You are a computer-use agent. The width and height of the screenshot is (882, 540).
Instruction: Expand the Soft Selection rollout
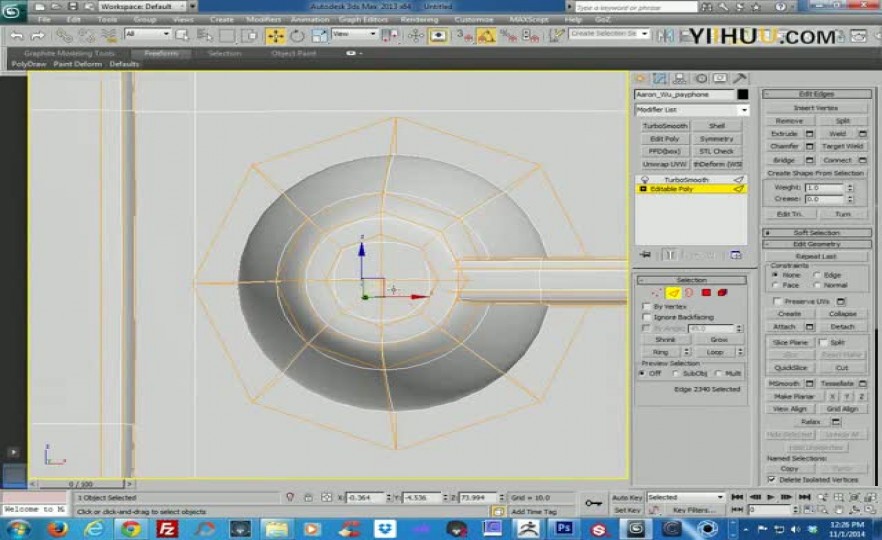pyautogui.click(x=817, y=232)
